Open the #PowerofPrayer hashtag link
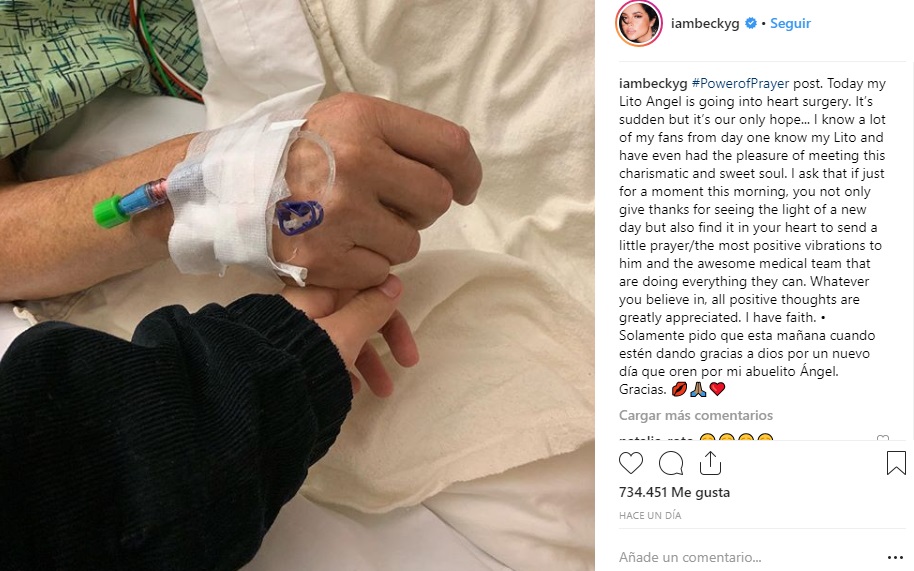 (740, 83)
